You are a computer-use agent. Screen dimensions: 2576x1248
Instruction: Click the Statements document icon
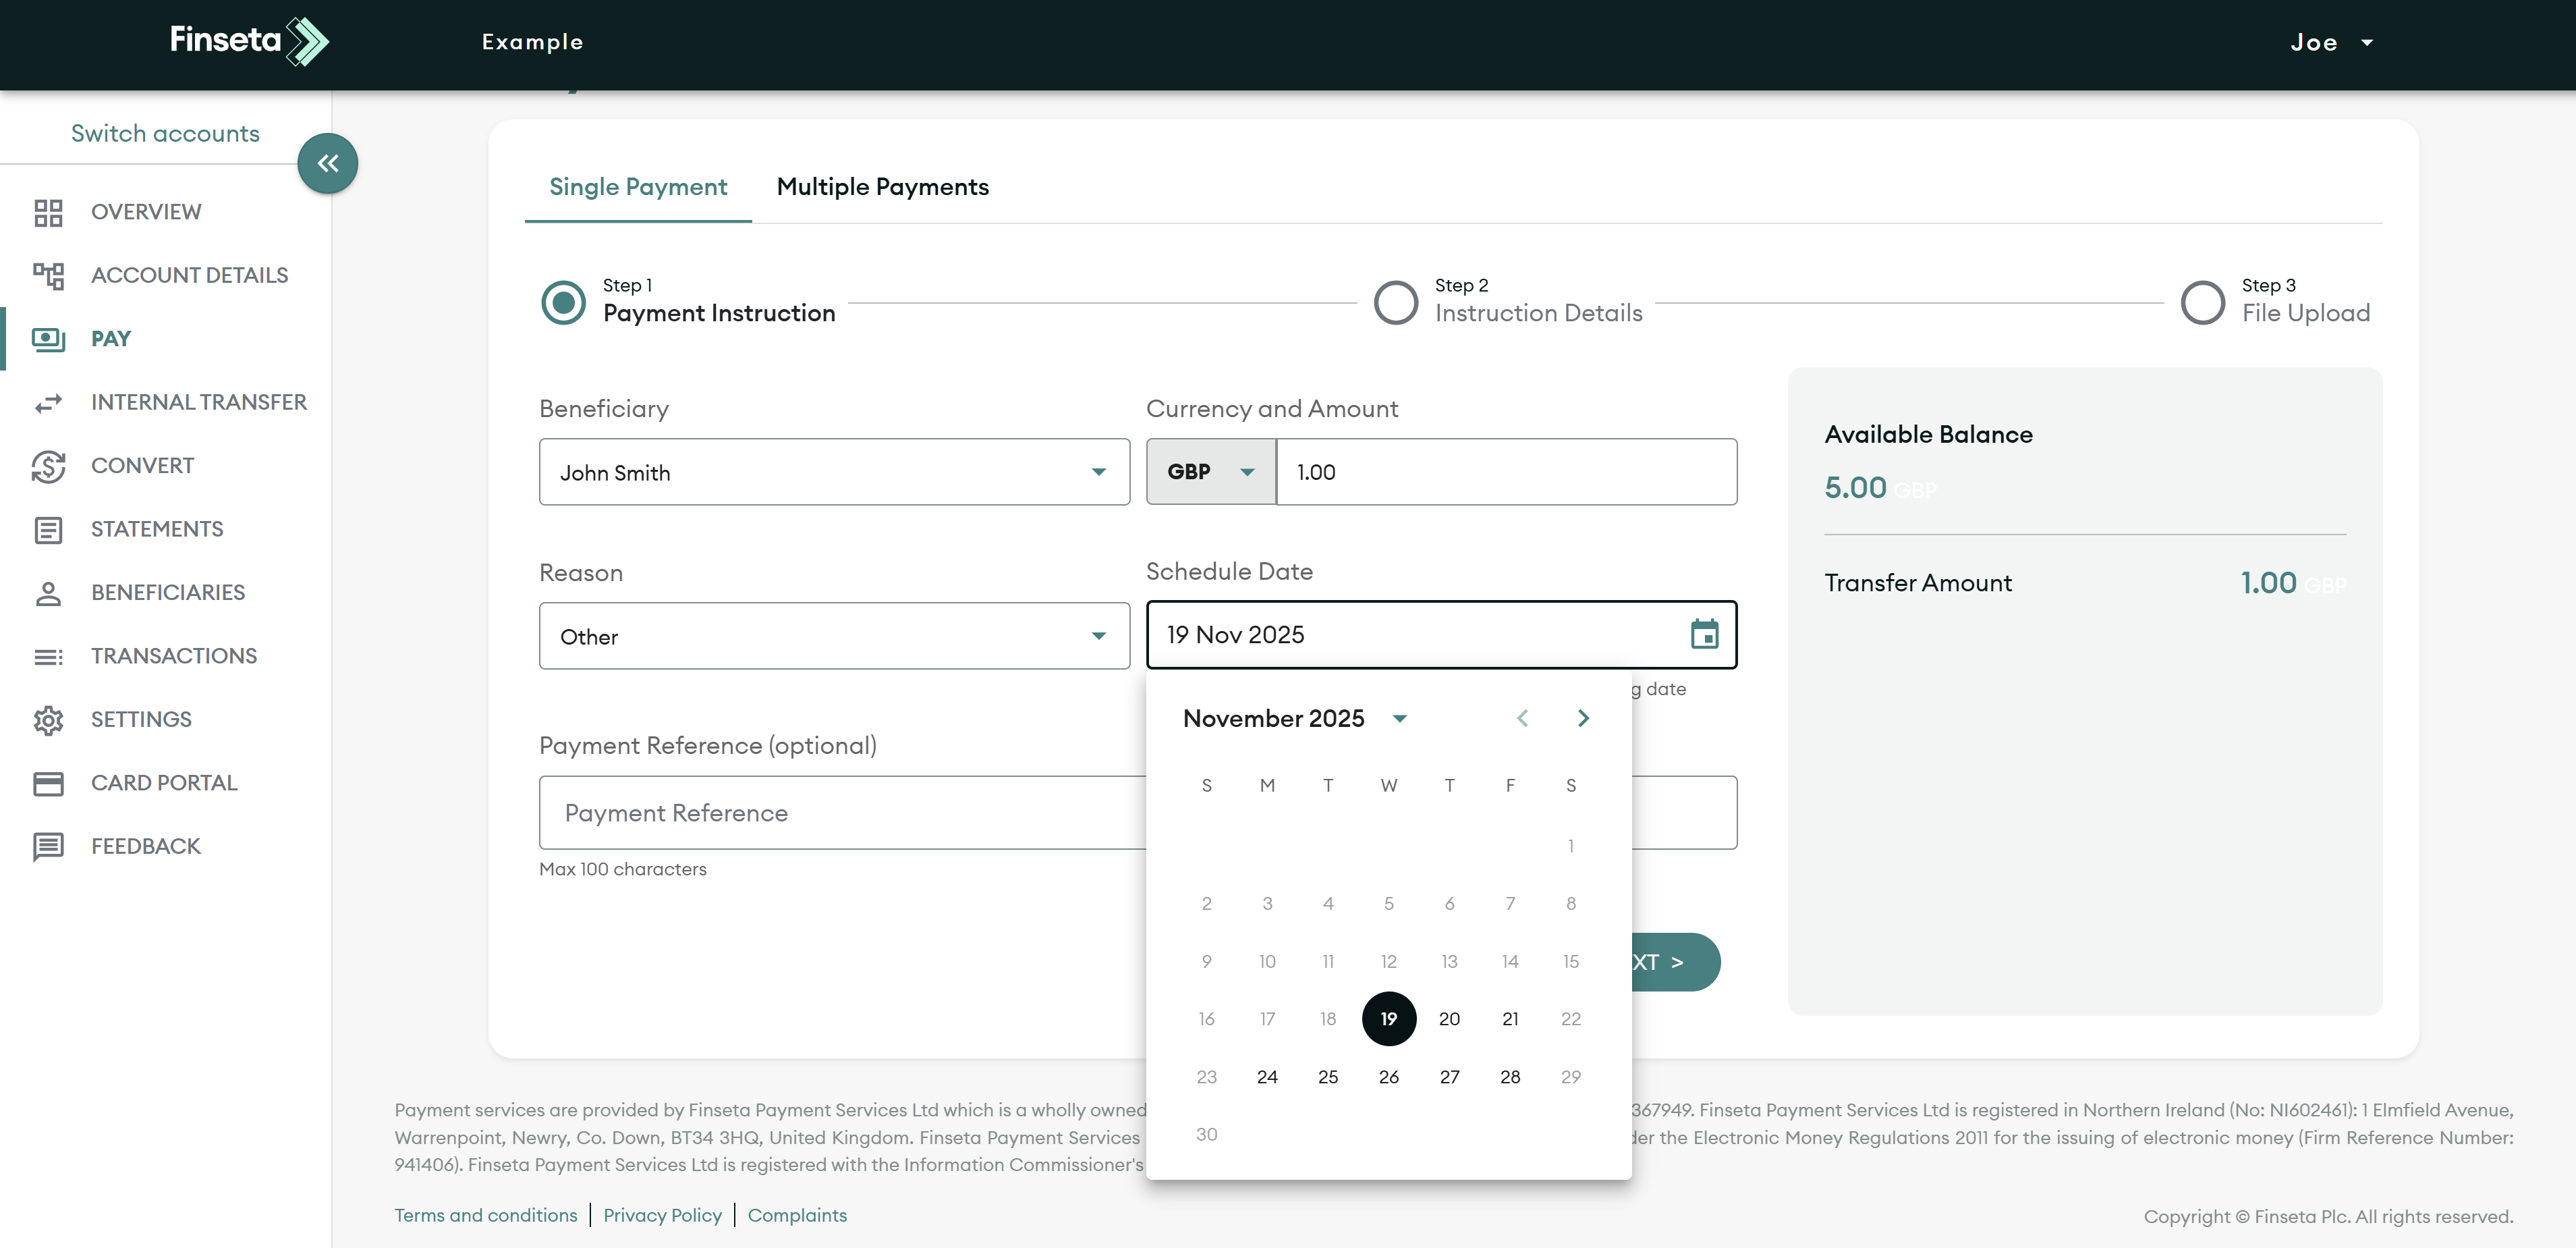pyautogui.click(x=48, y=529)
